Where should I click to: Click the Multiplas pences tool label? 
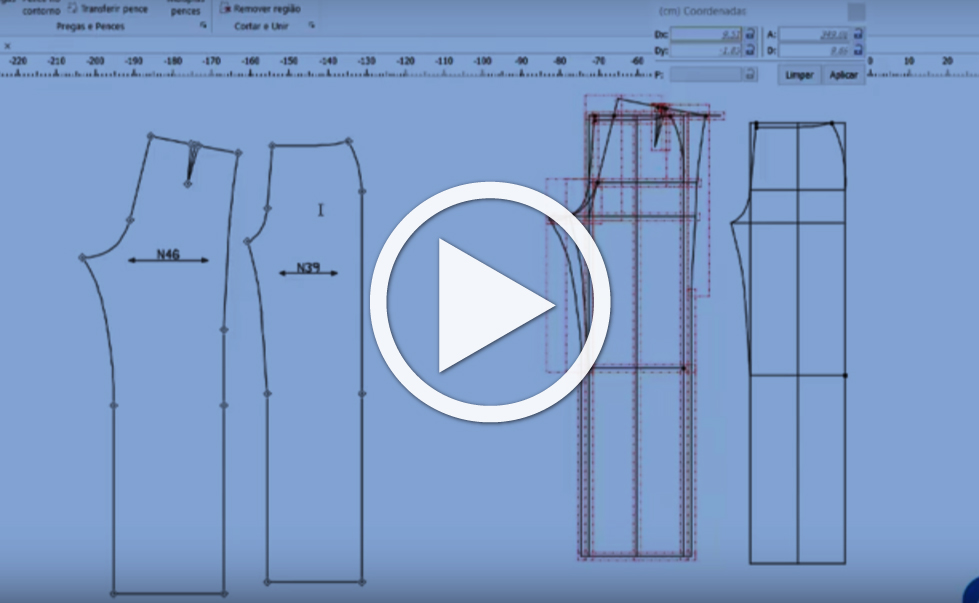(x=185, y=7)
